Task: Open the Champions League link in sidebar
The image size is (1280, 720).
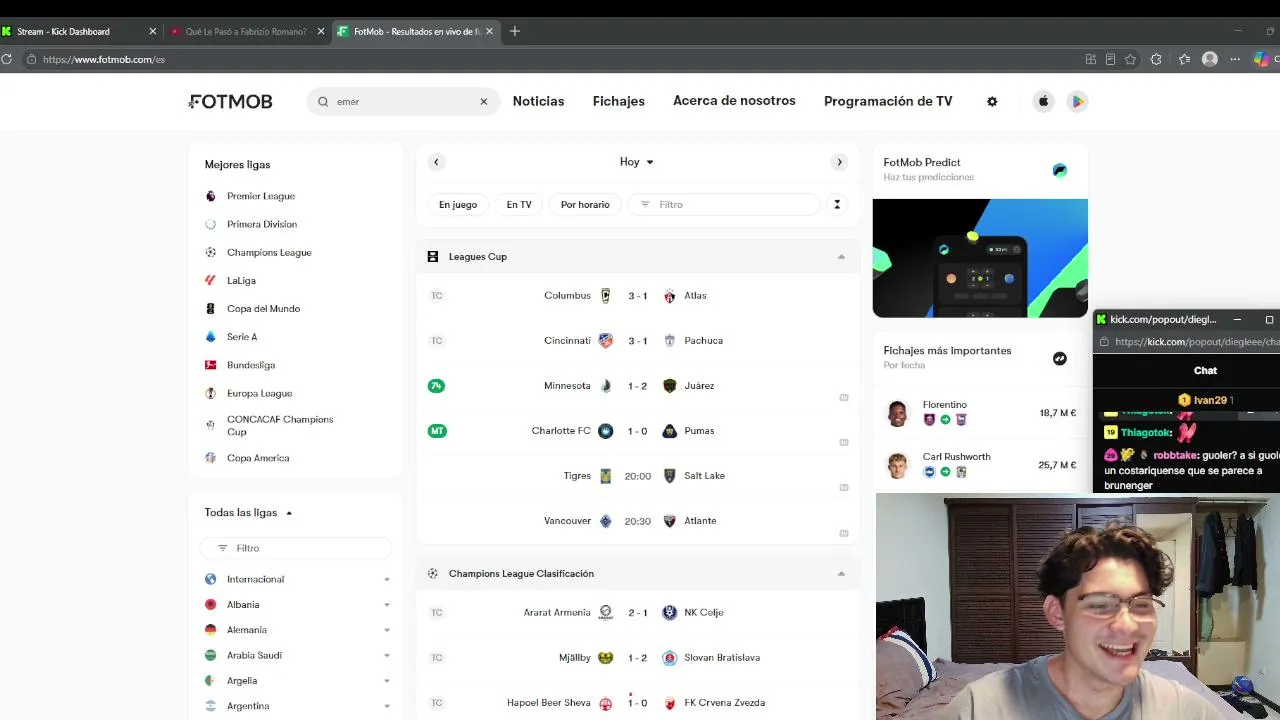Action: 269,252
